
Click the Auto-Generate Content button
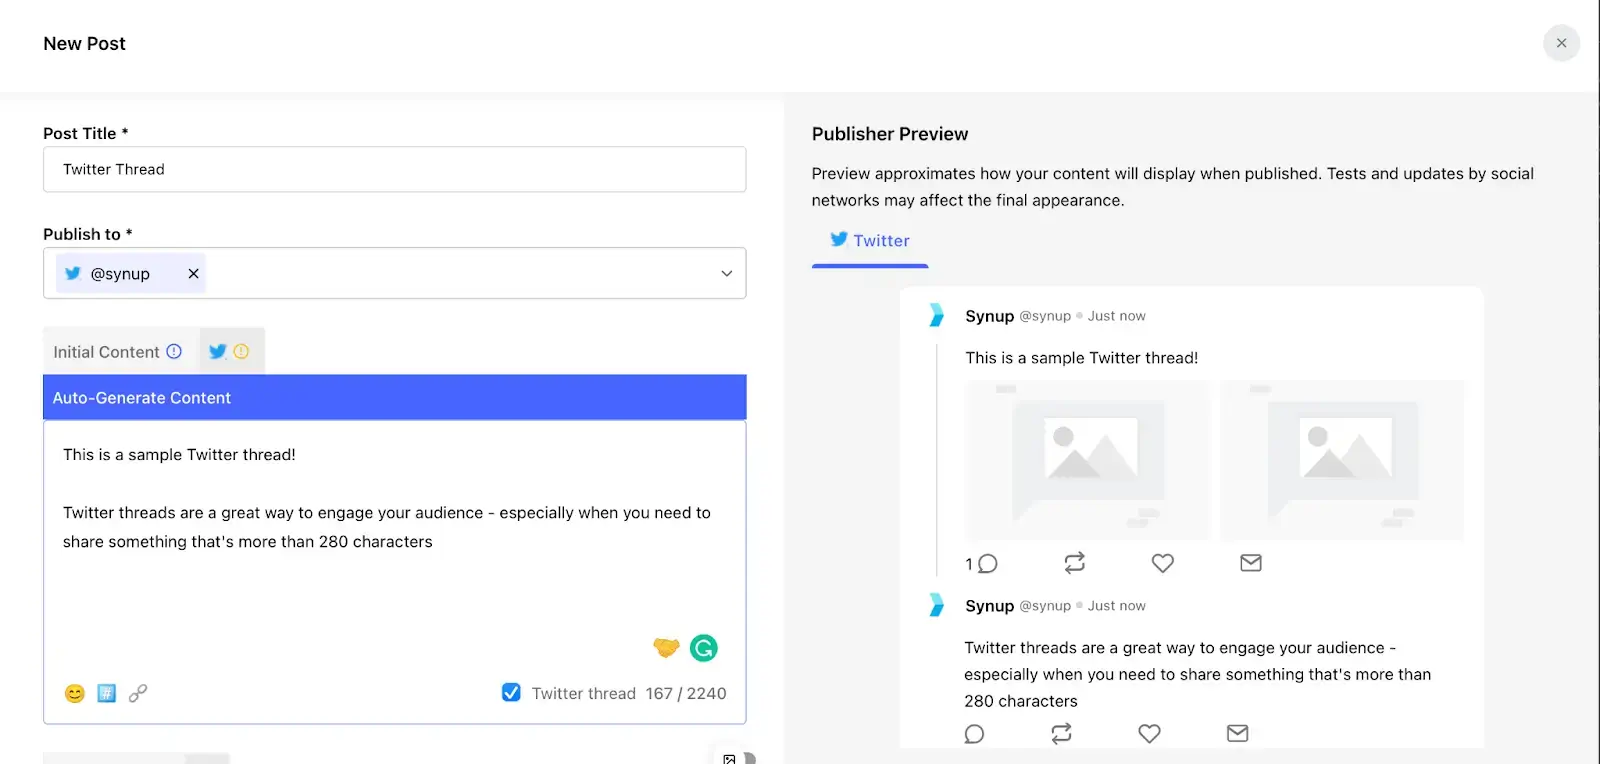395,397
